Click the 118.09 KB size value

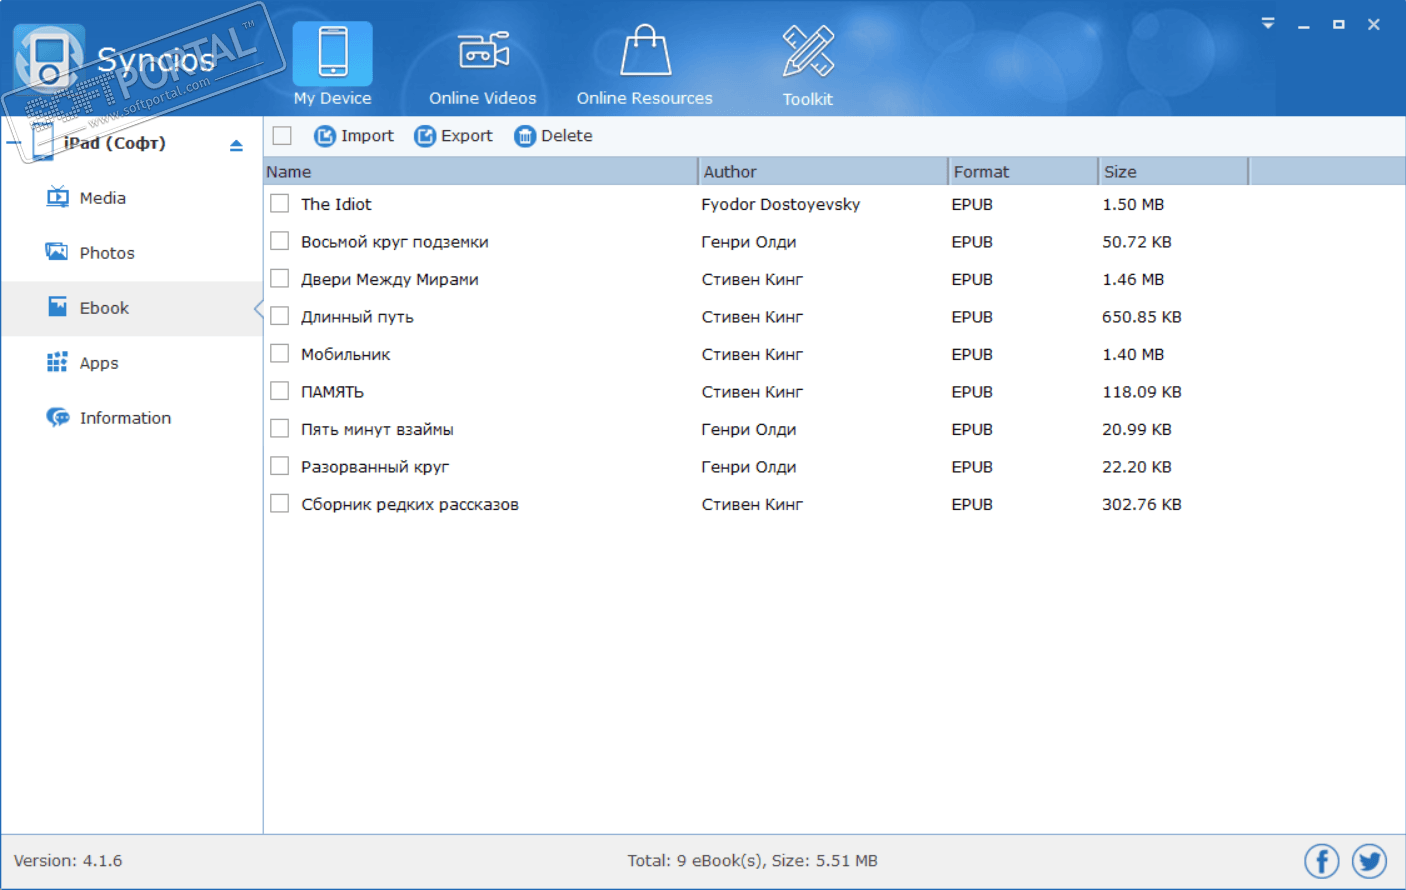(1142, 392)
